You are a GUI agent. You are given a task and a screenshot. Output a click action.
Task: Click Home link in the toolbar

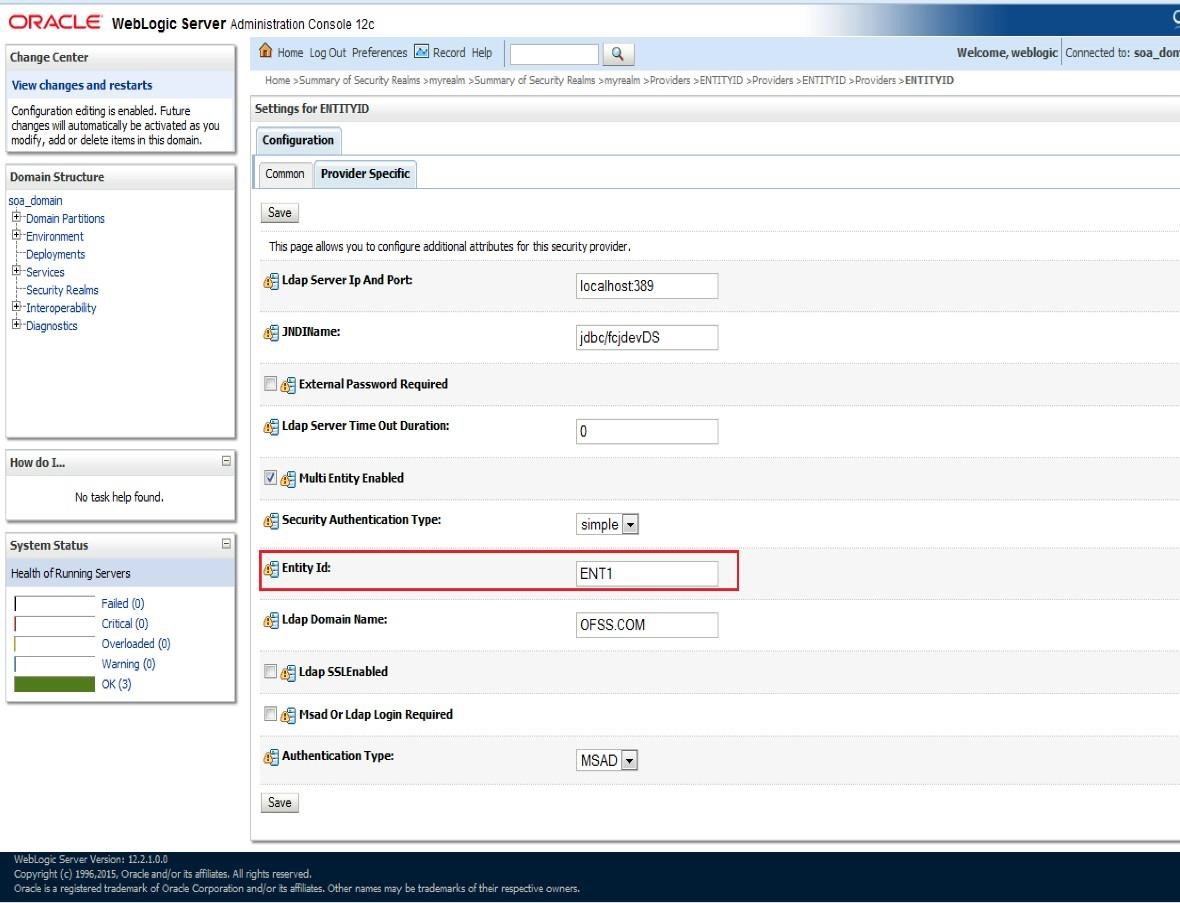tap(290, 53)
